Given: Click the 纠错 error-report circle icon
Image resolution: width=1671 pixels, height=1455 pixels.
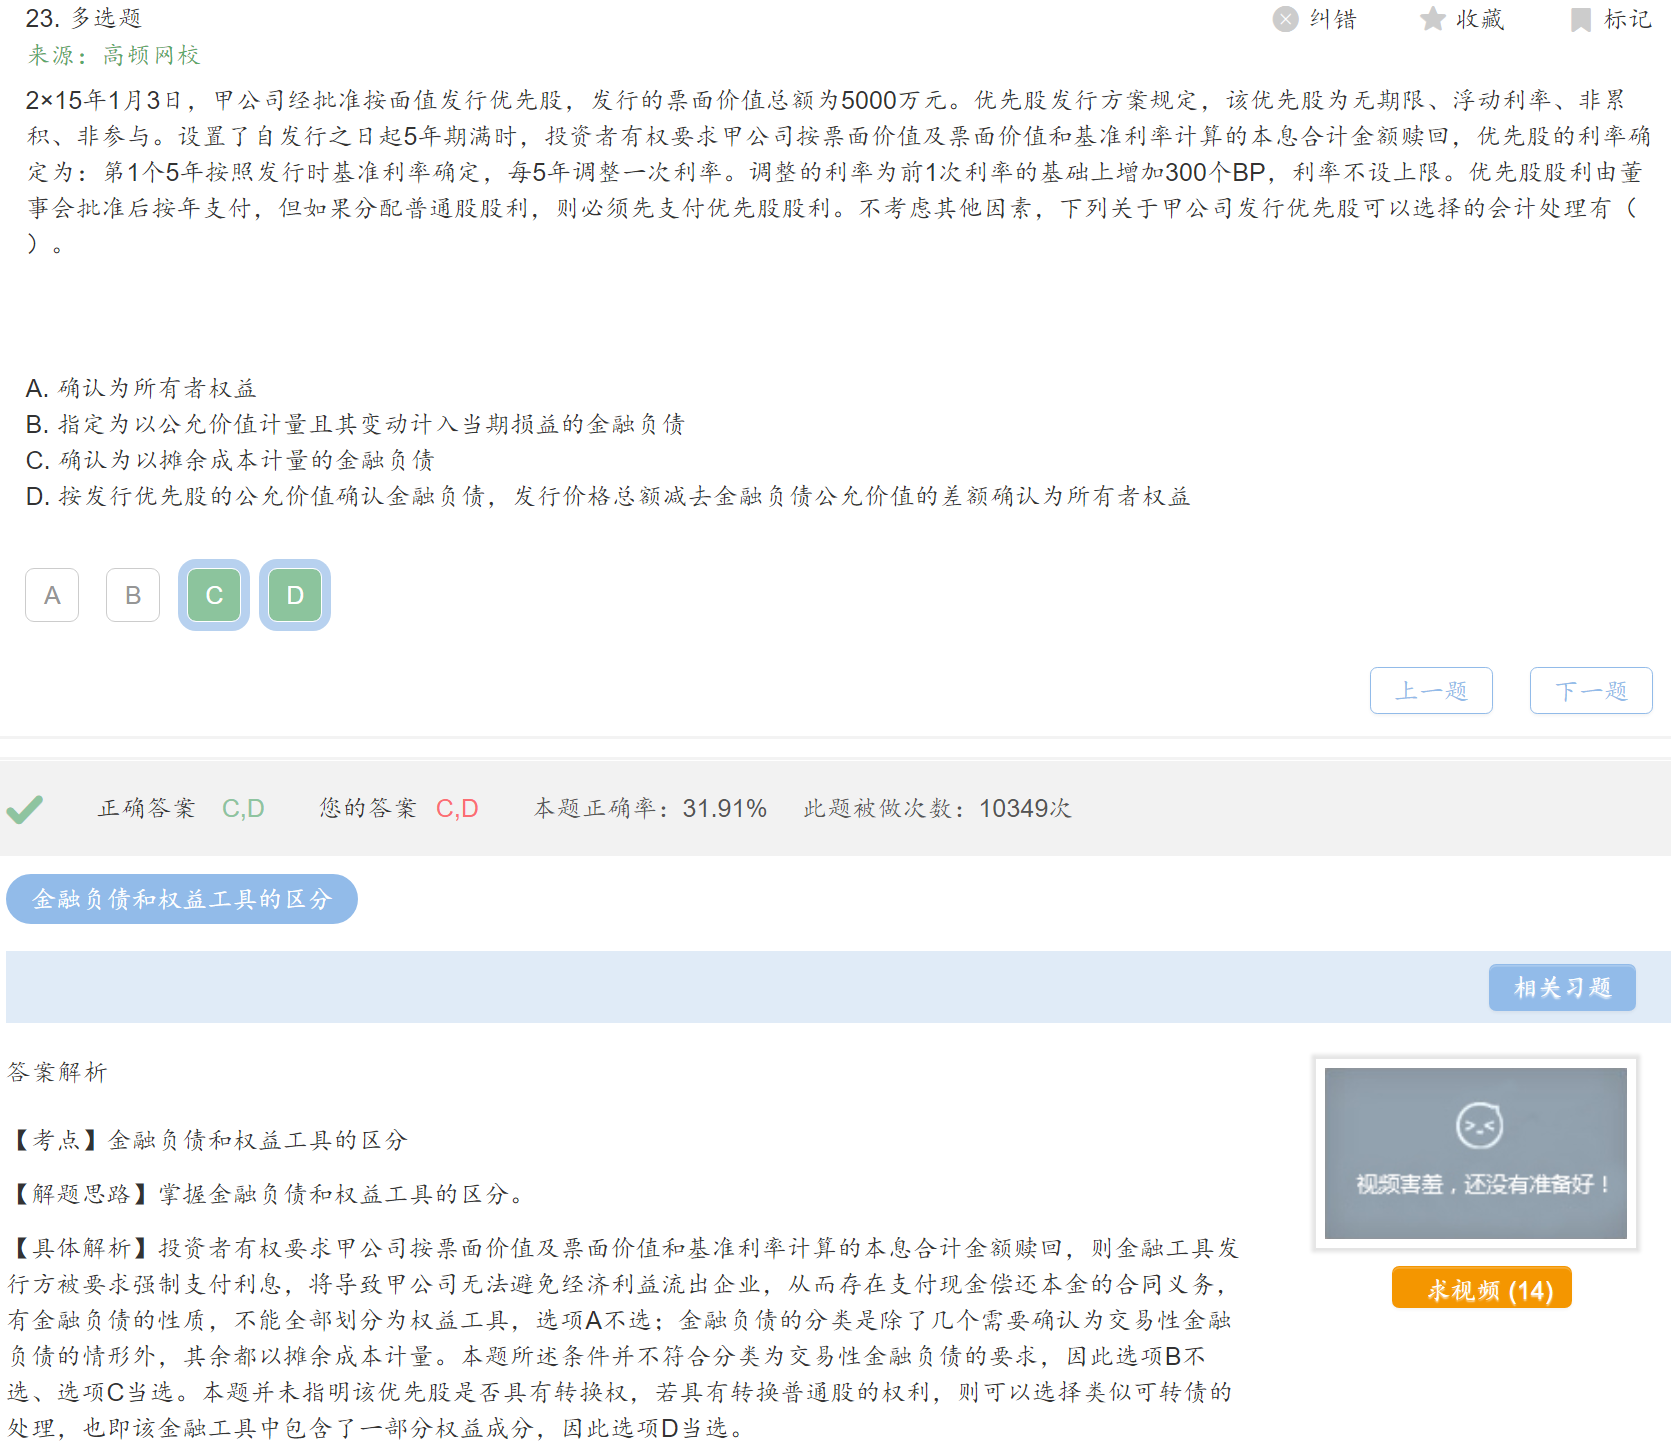Looking at the screenshot, I should [x=1285, y=19].
